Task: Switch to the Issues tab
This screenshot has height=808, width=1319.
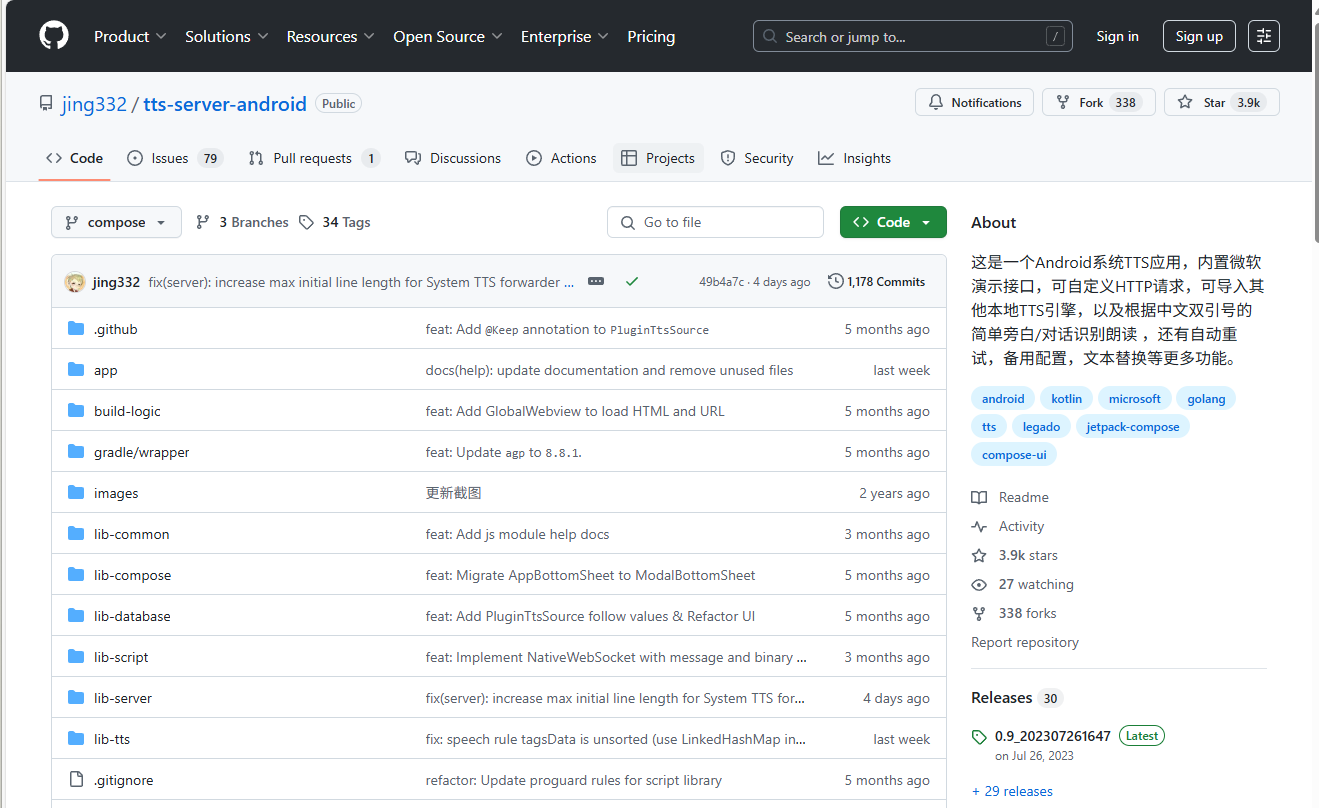Action: [x=174, y=157]
